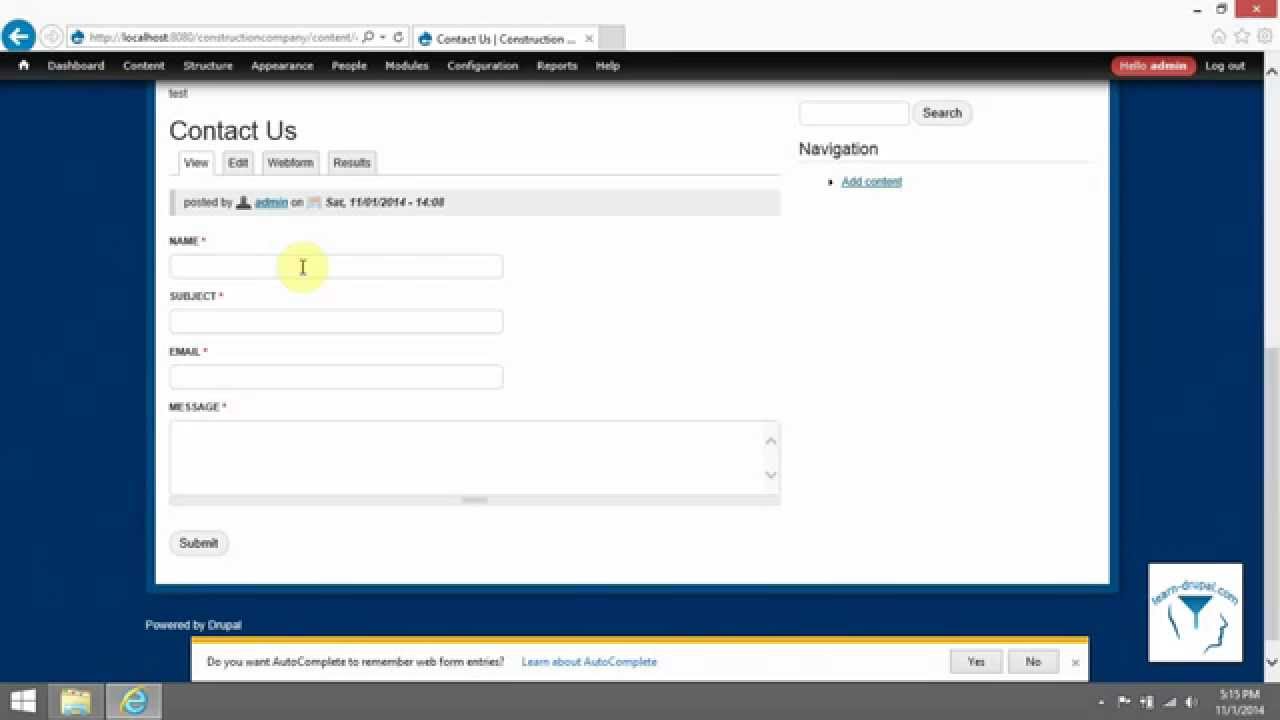The width and height of the screenshot is (1280, 720).
Task: Dismiss the AutoComplete notification bar
Action: 1075,662
